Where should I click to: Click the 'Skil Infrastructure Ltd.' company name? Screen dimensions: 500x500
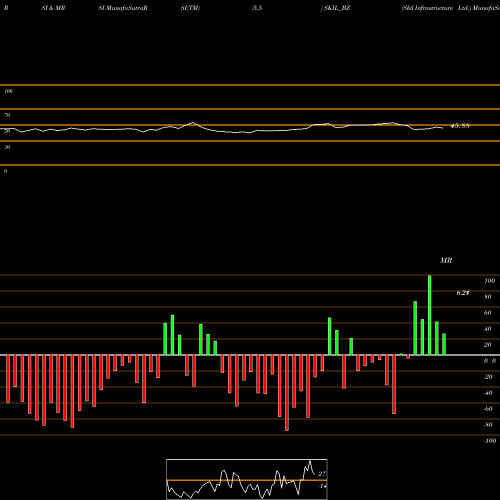[436, 8]
